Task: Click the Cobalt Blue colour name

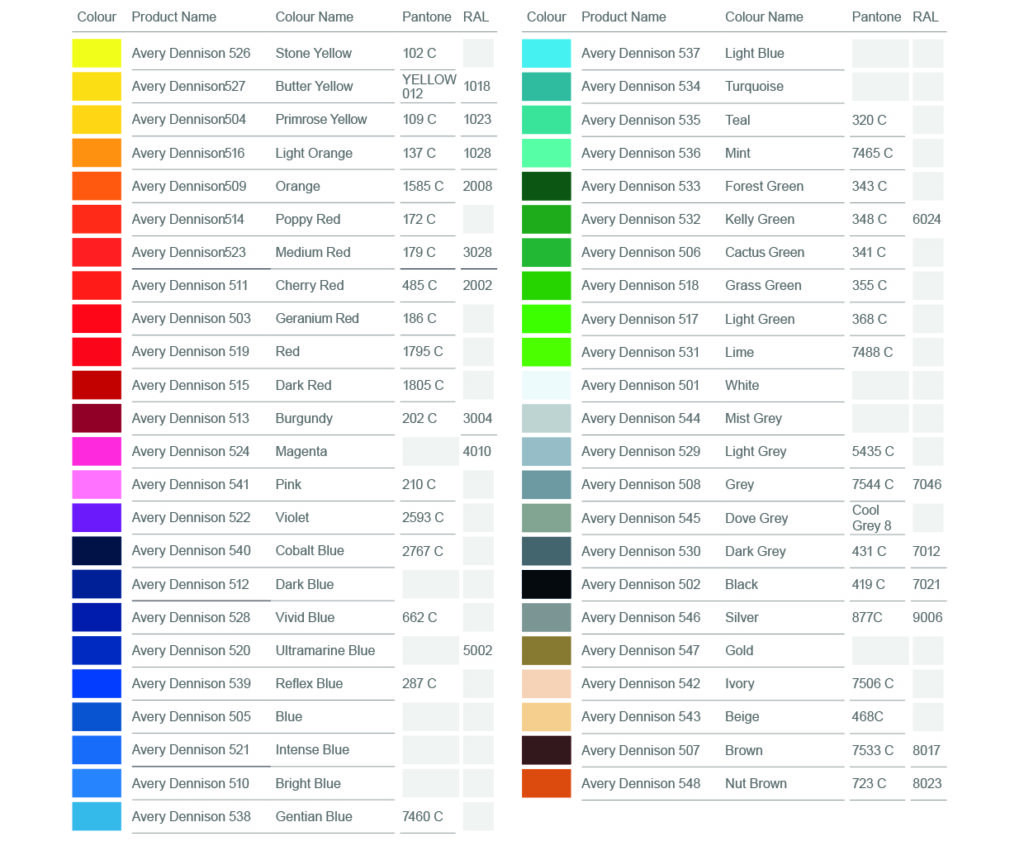Action: (x=309, y=551)
